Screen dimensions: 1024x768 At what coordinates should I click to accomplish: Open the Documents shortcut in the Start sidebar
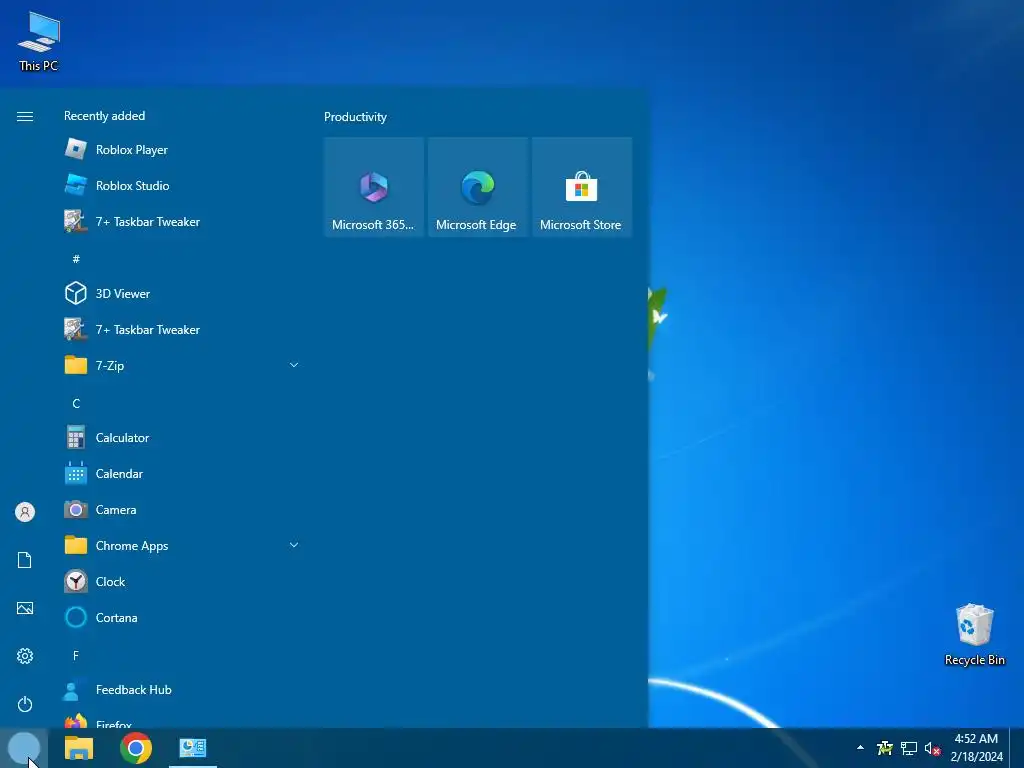(x=25, y=560)
